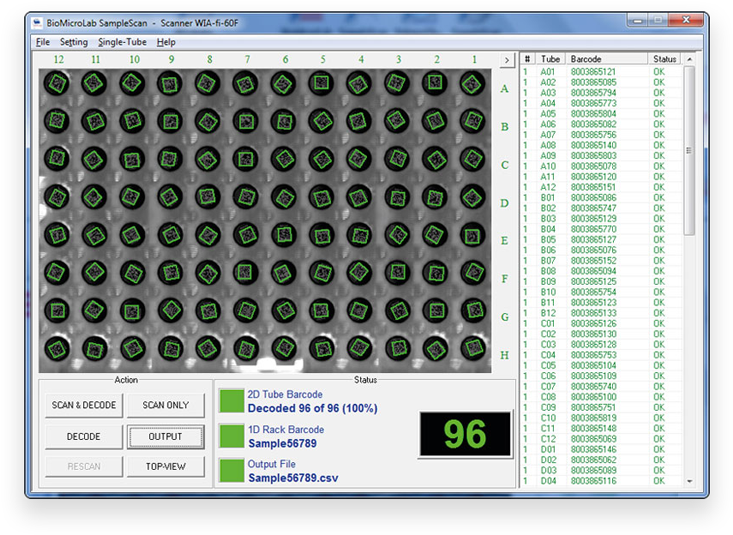Select the tube in row H column 12

(57, 349)
